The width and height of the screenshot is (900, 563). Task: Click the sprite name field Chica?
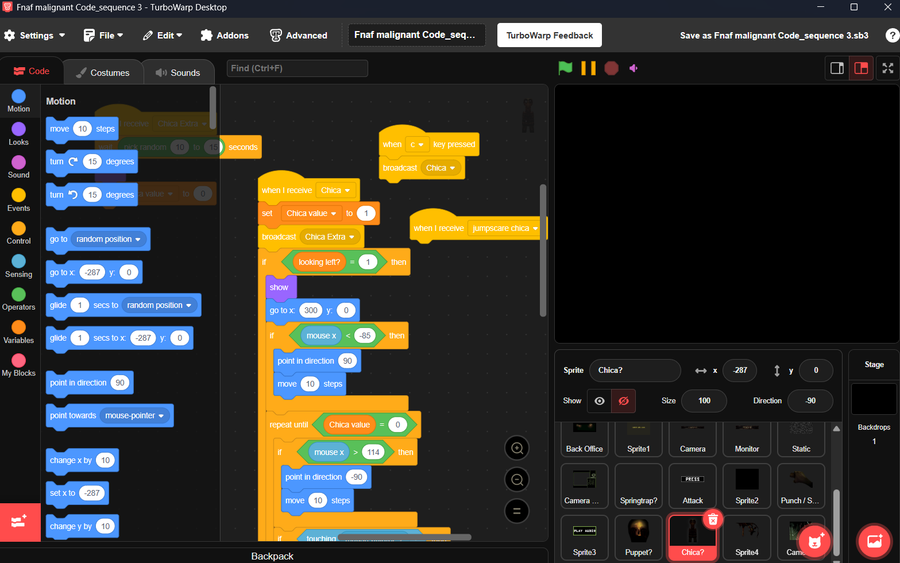[635, 370]
